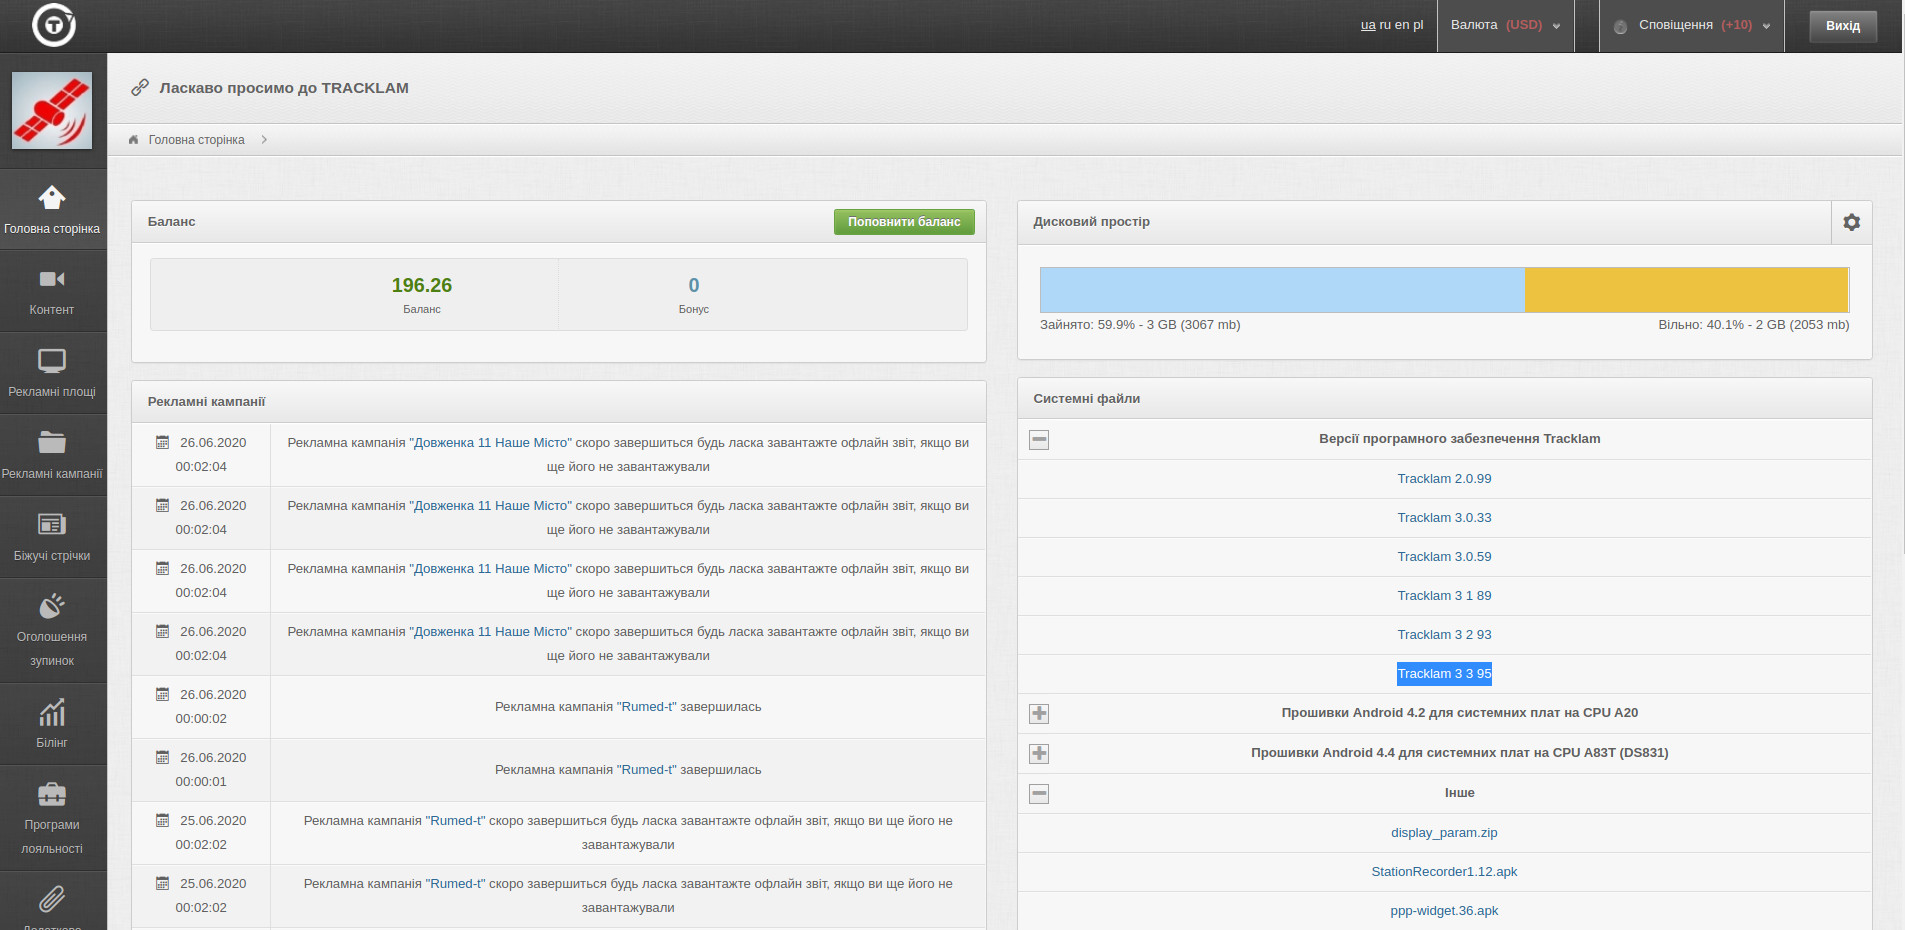Open Рекламні площі monitor icon in sidebar
The width and height of the screenshot is (1905, 930).
(52, 361)
